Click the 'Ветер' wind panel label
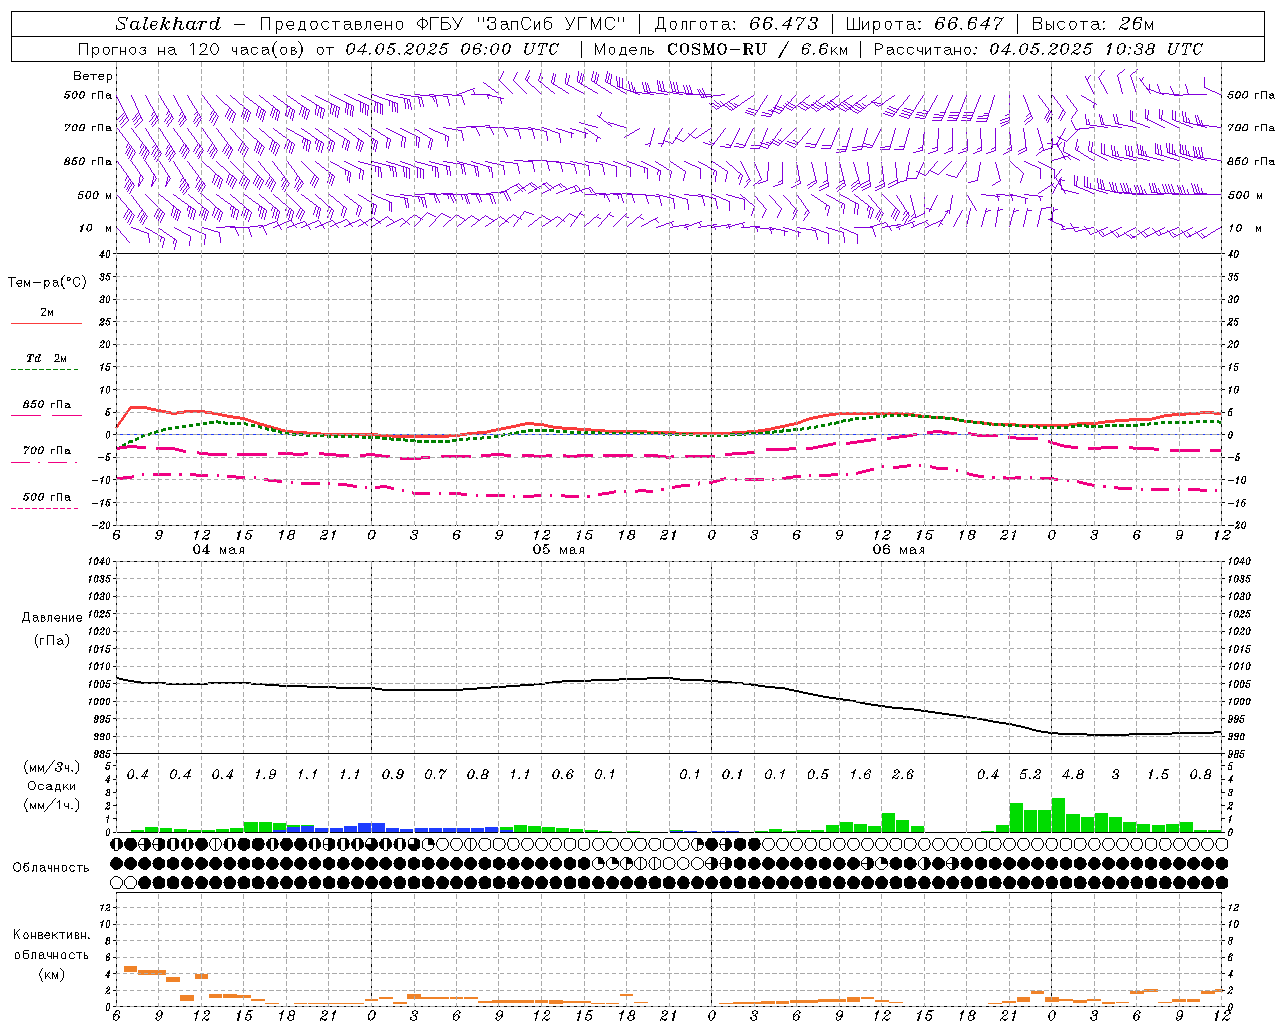This screenshot has height=1024, width=1280. point(93,76)
